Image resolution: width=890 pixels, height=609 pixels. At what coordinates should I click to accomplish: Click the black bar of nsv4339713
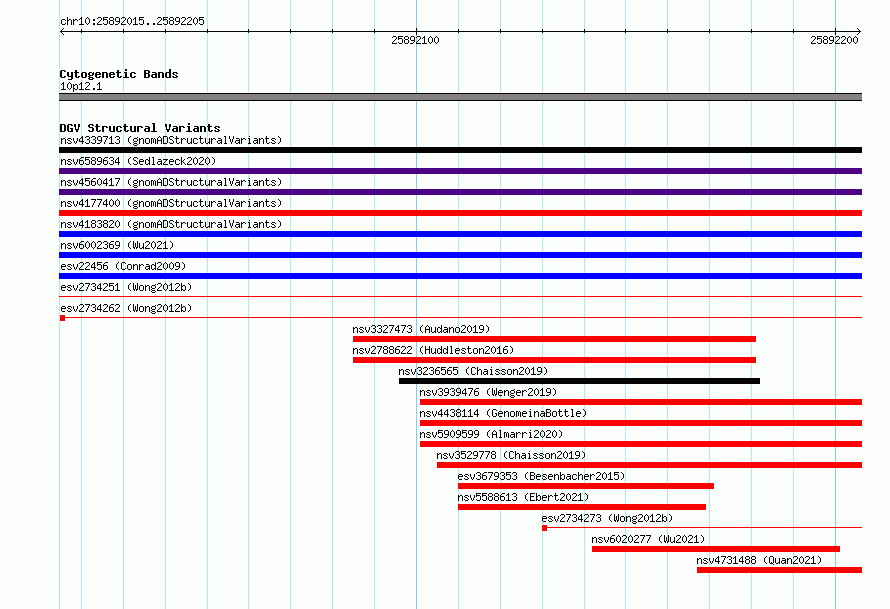point(460,150)
